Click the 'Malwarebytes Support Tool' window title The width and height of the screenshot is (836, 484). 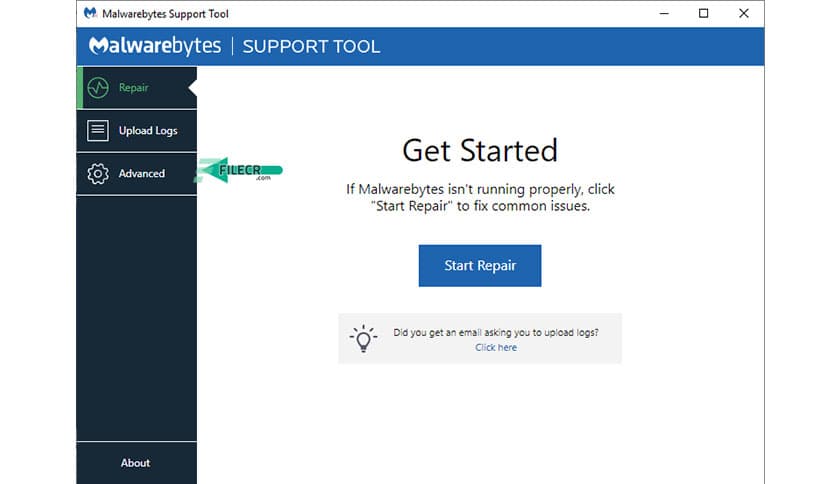(165, 14)
